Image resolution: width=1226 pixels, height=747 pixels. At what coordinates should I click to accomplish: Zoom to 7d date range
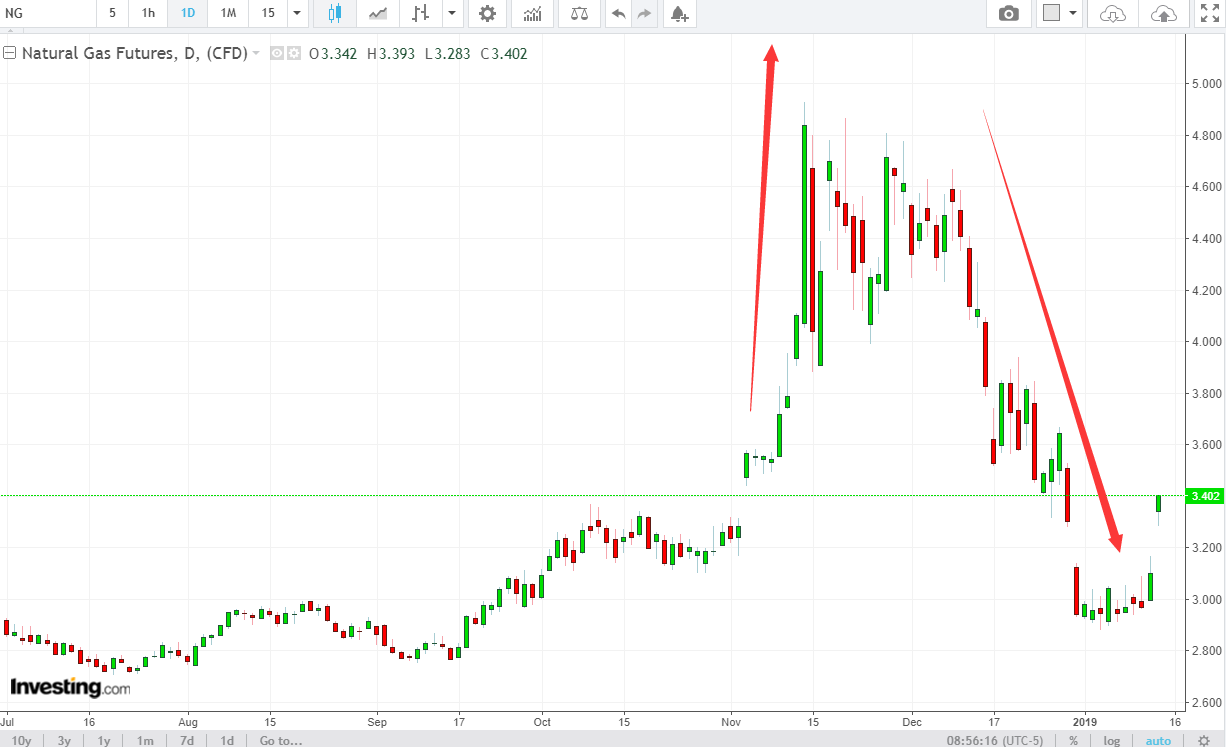coord(187,740)
